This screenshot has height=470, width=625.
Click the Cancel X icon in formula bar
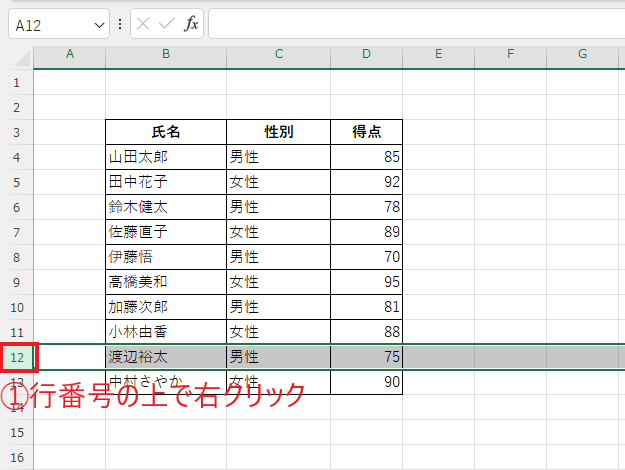[x=143, y=24]
